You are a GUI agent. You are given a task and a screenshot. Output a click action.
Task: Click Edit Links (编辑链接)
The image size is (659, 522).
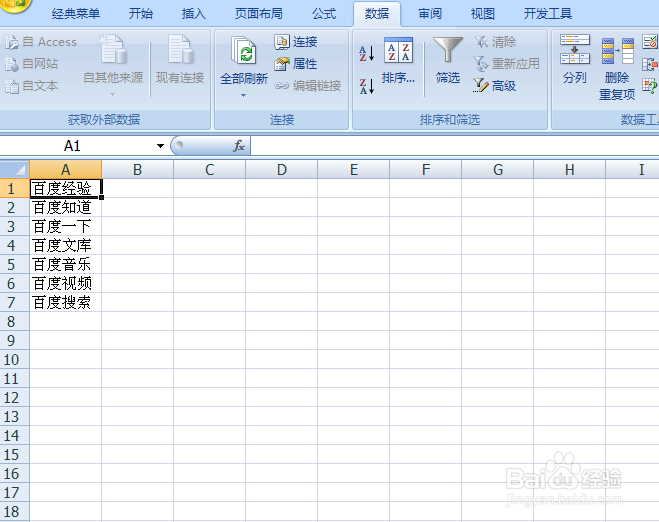(x=308, y=86)
